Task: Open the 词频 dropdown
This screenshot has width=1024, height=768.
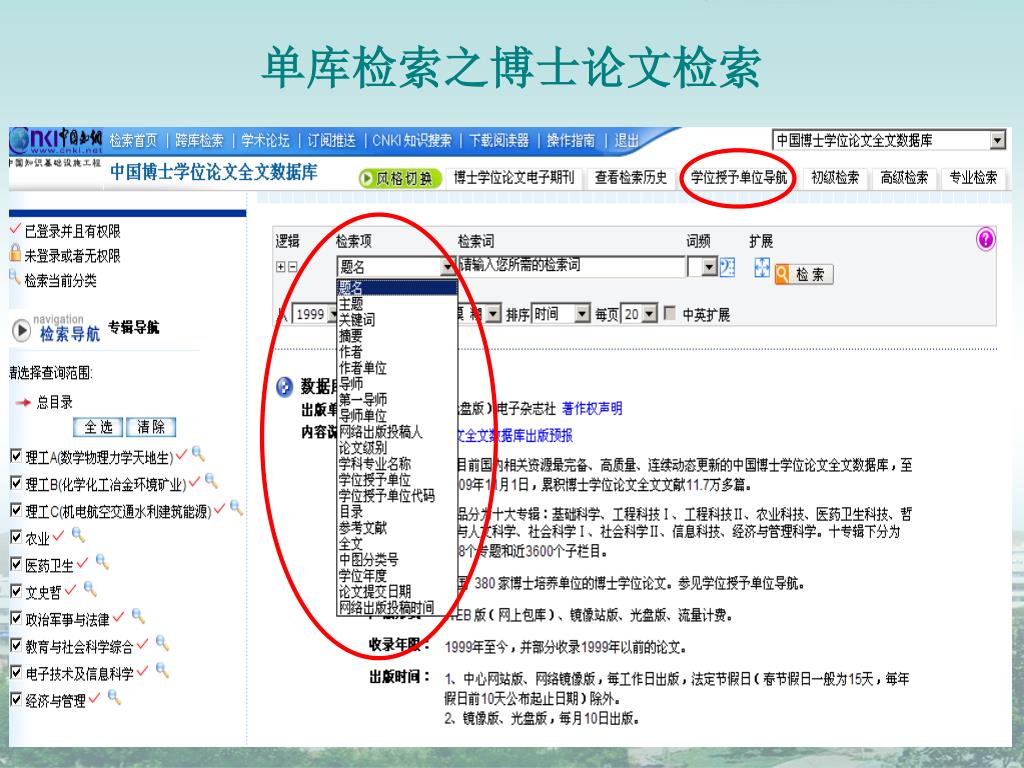Action: click(703, 266)
